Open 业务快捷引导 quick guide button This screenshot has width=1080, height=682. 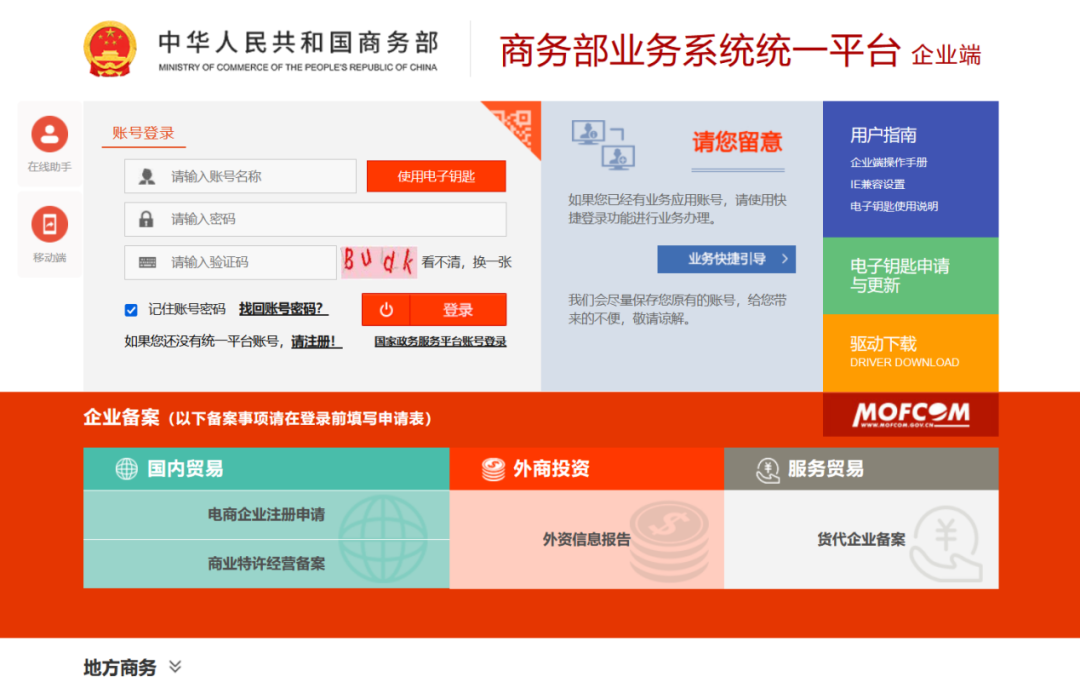coord(727,259)
